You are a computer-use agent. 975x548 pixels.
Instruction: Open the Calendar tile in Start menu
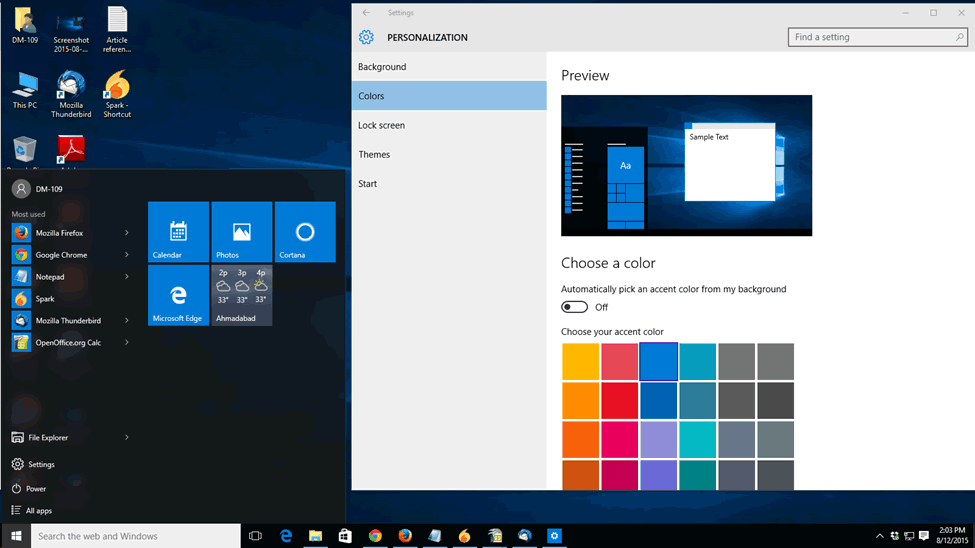tap(178, 231)
